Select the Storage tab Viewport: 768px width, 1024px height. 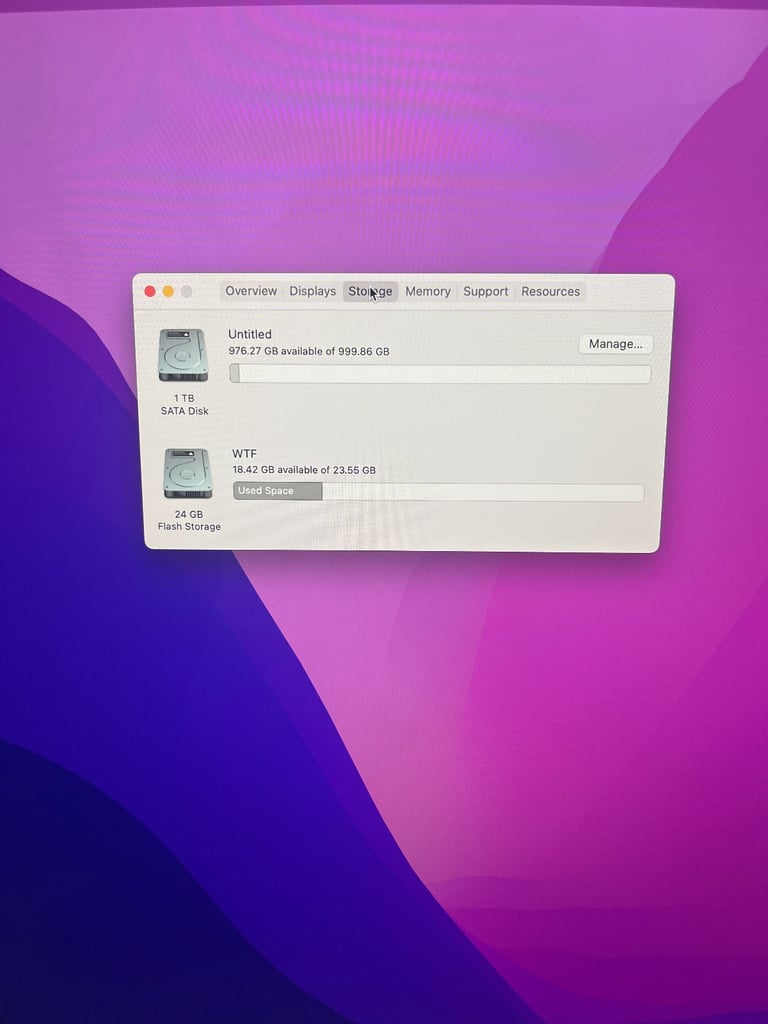370,291
